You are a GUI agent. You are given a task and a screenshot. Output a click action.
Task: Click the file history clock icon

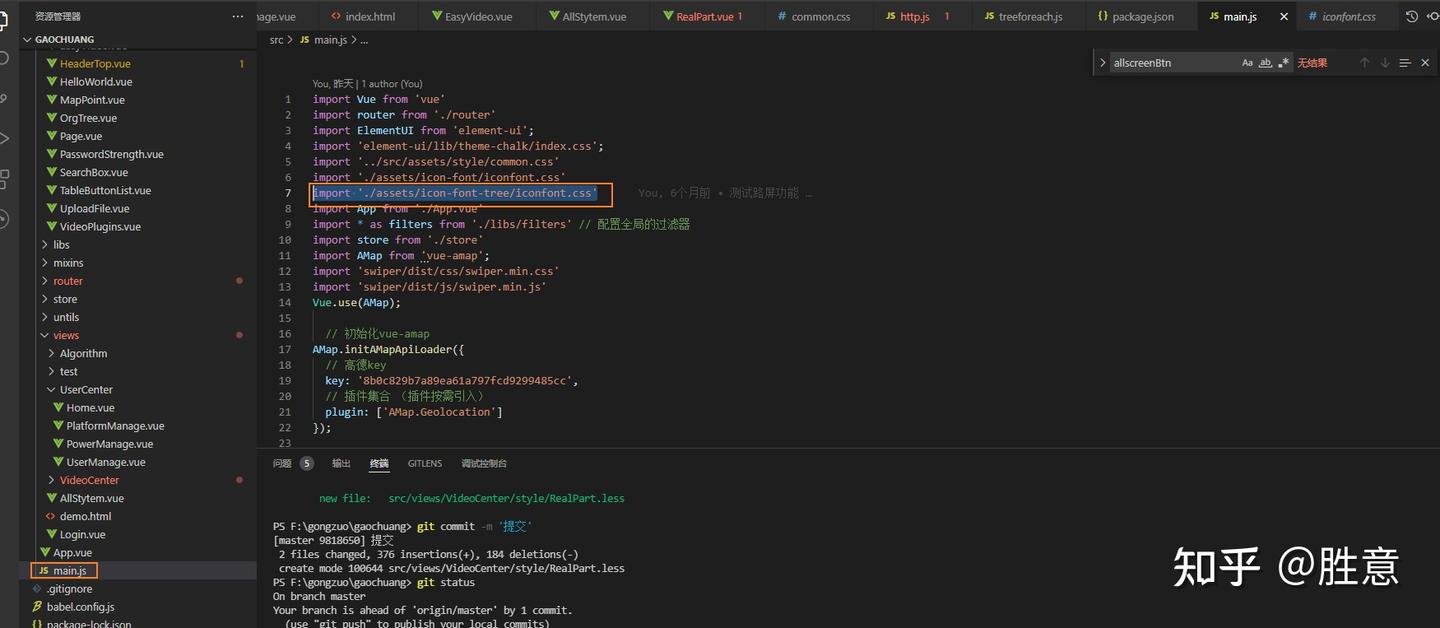(1411, 16)
